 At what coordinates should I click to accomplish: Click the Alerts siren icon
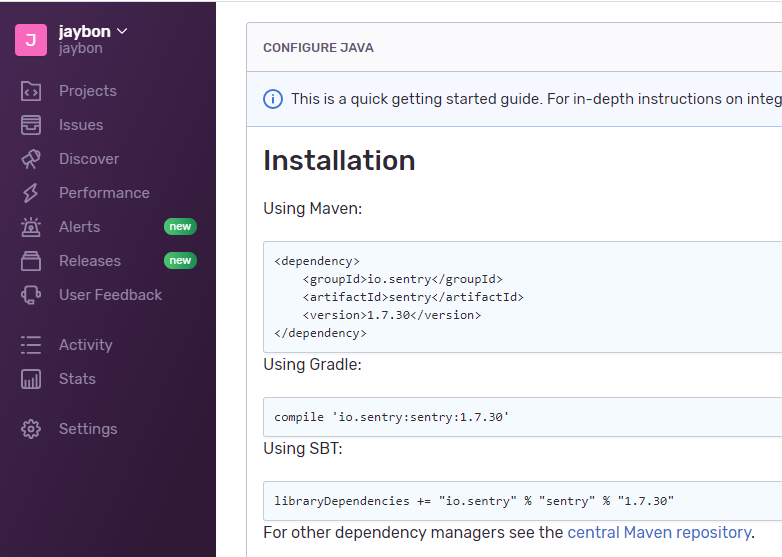(31, 227)
